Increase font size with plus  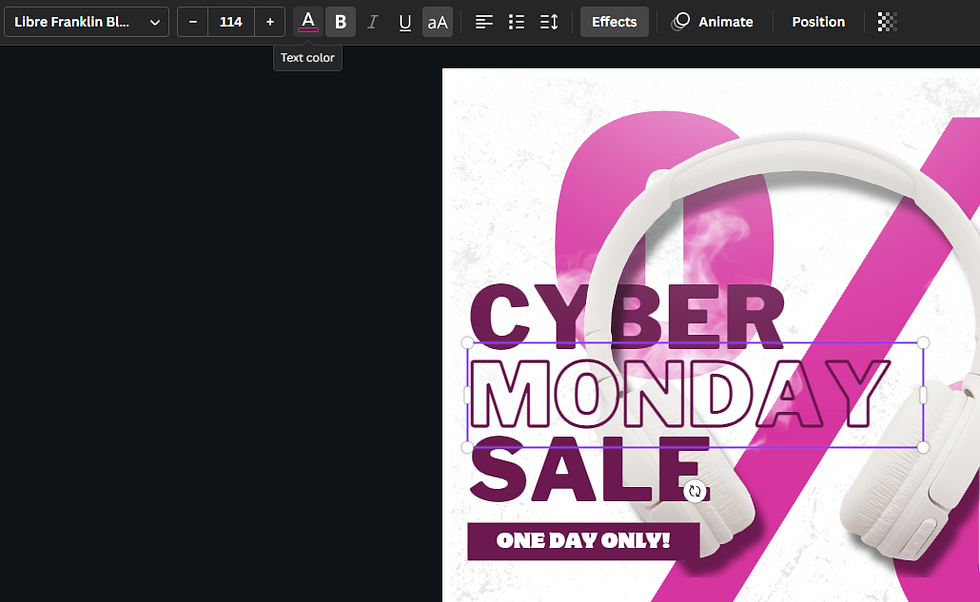pos(270,22)
